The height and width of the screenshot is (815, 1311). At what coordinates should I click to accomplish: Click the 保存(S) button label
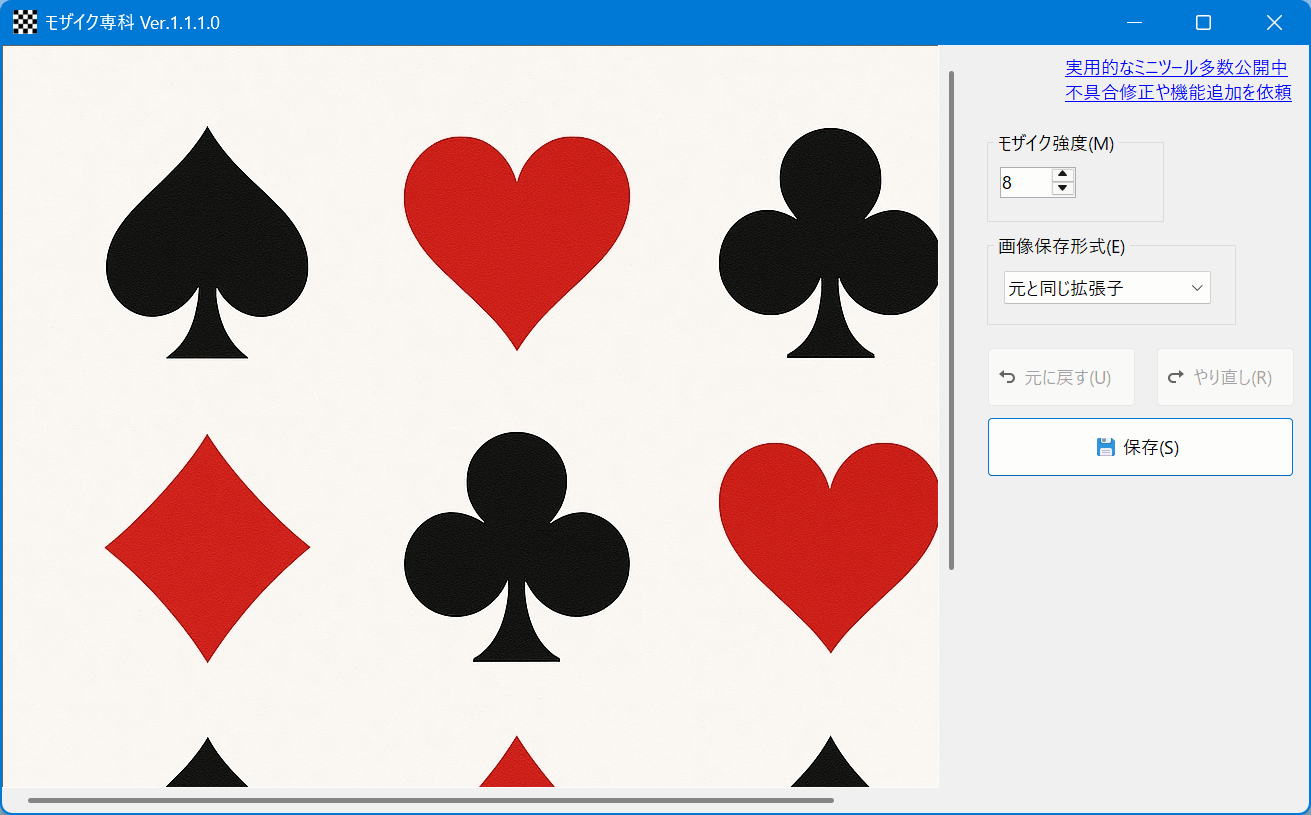click(1151, 447)
